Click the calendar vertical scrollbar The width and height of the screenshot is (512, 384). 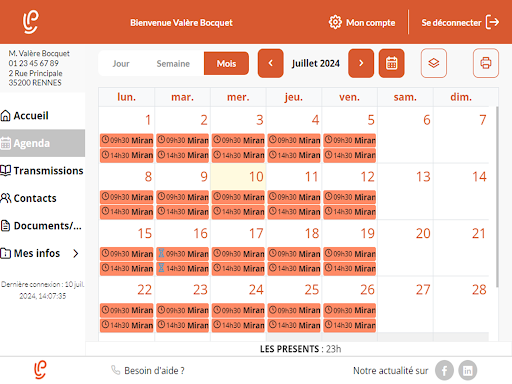point(497,197)
